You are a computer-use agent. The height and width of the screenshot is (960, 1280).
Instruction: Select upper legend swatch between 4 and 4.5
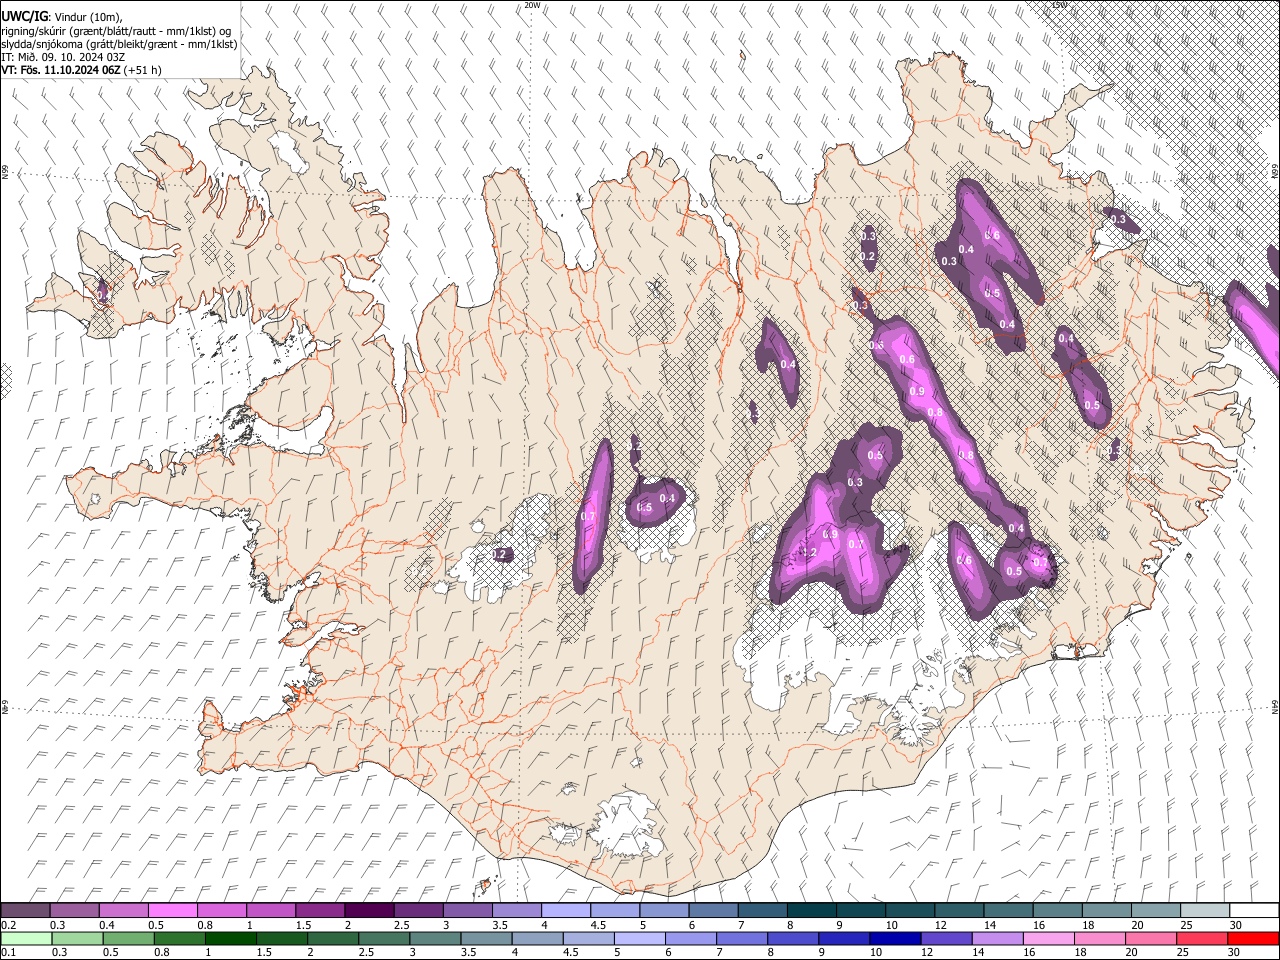click(565, 910)
